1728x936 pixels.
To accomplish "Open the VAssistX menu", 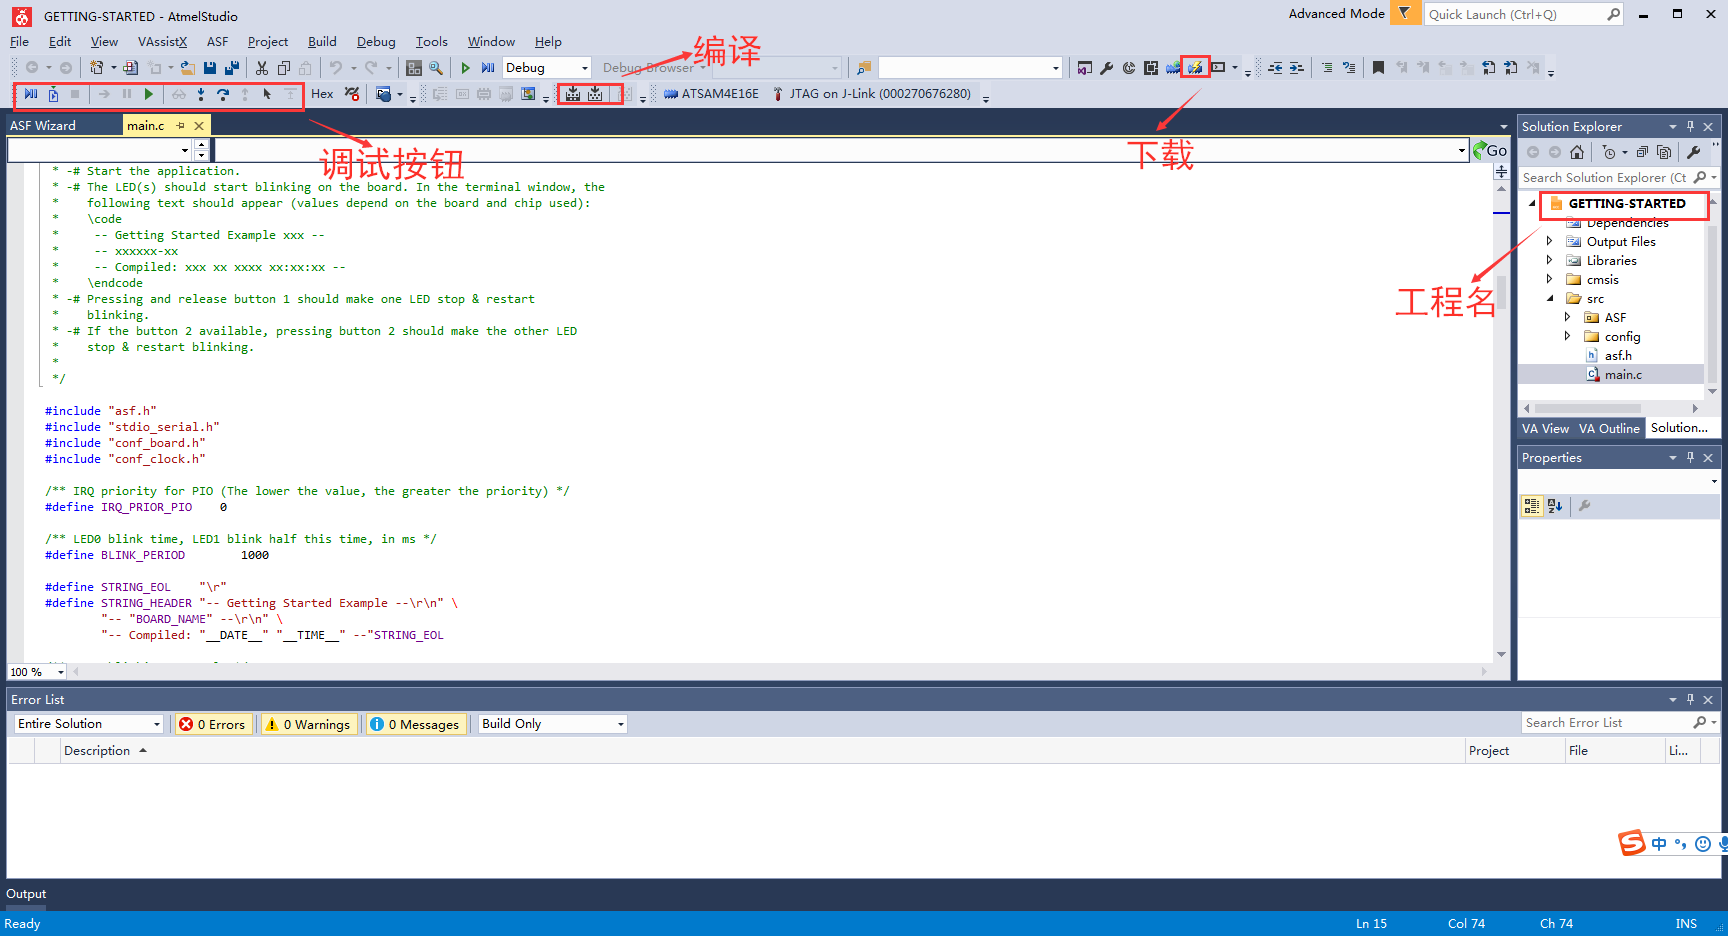I will 162,42.
